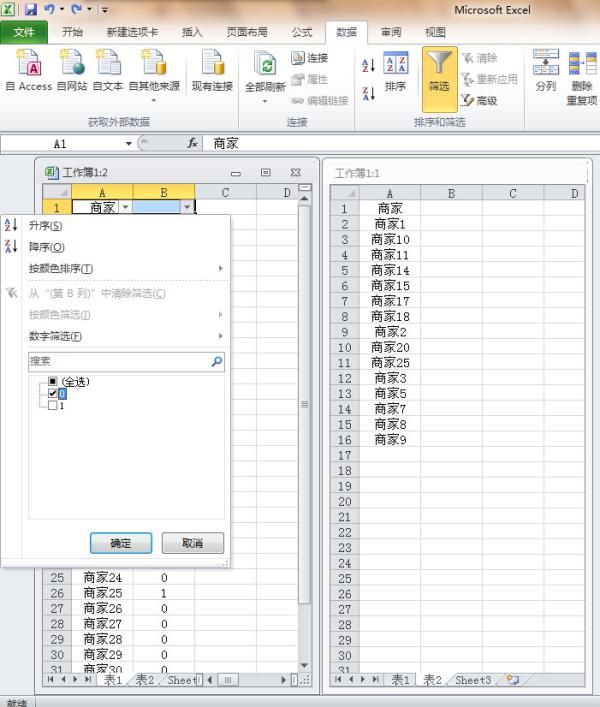
Task: Click the OK (确定) button
Action: coord(121,543)
